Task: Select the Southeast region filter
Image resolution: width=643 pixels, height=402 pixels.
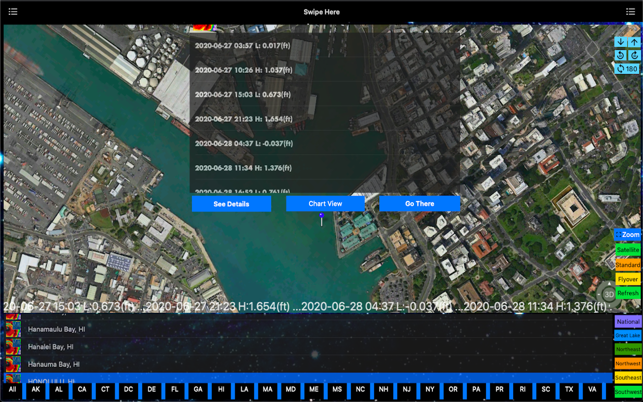Action: click(628, 377)
